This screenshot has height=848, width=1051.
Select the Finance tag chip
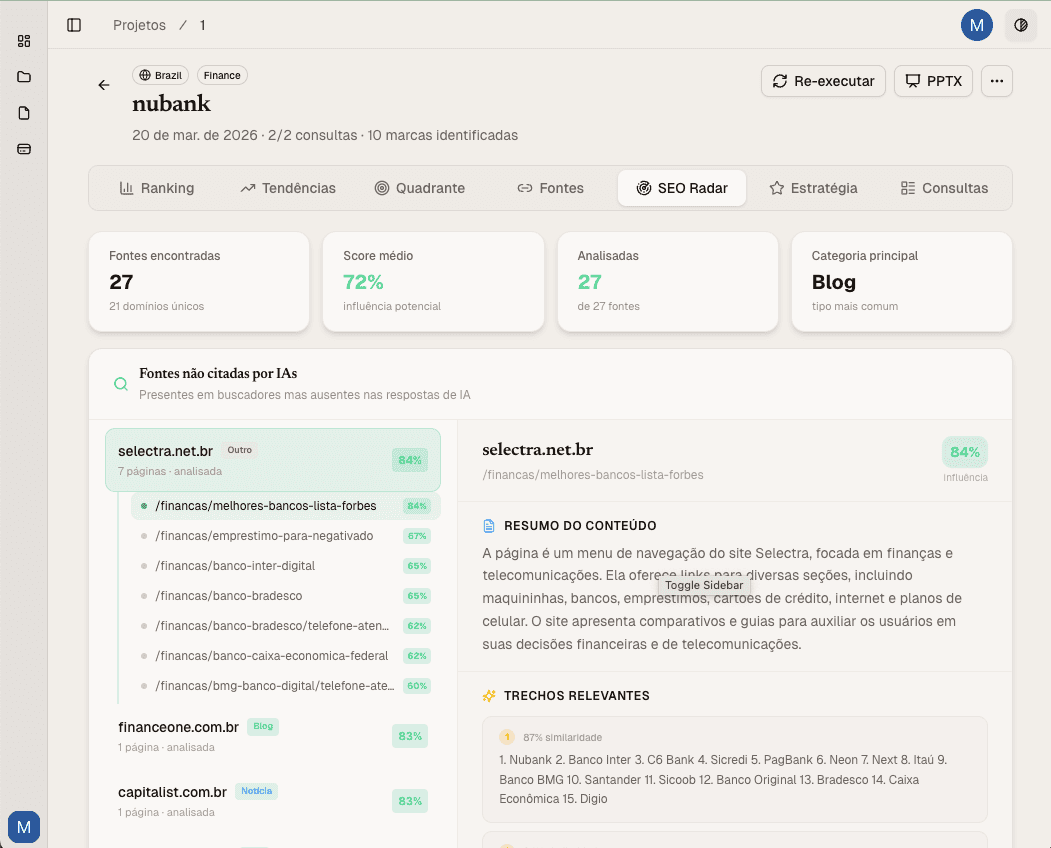(222, 75)
